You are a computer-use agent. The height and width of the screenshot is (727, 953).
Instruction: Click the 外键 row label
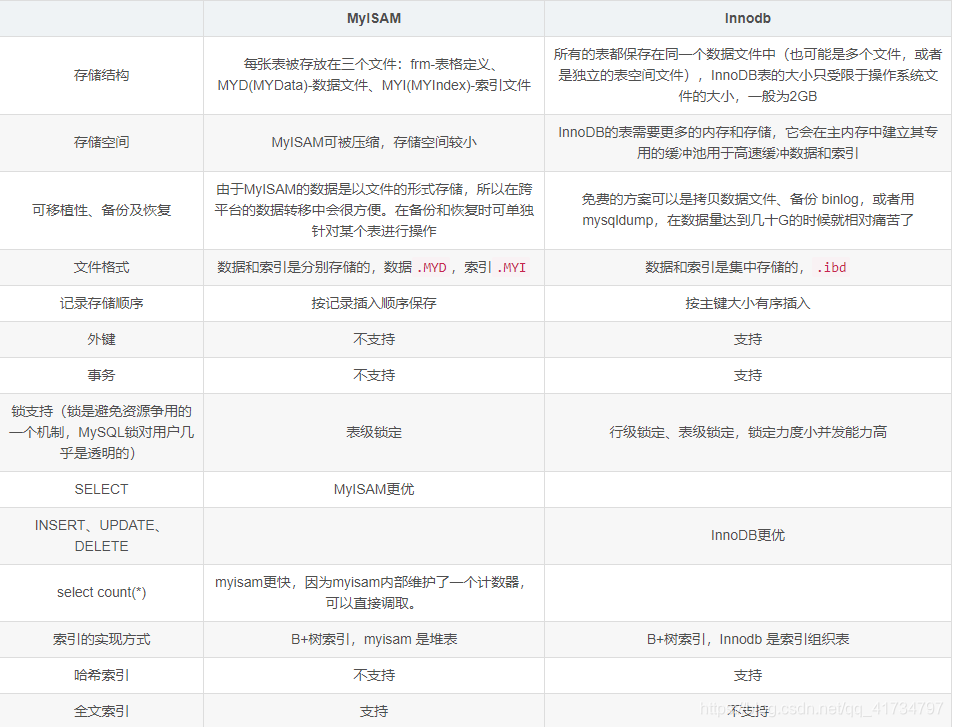tap(101, 339)
